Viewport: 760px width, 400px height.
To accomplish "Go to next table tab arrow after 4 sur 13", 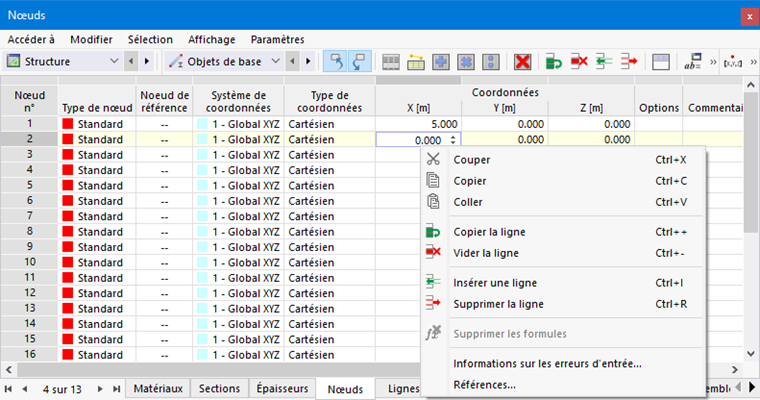I will pyautogui.click(x=99, y=389).
